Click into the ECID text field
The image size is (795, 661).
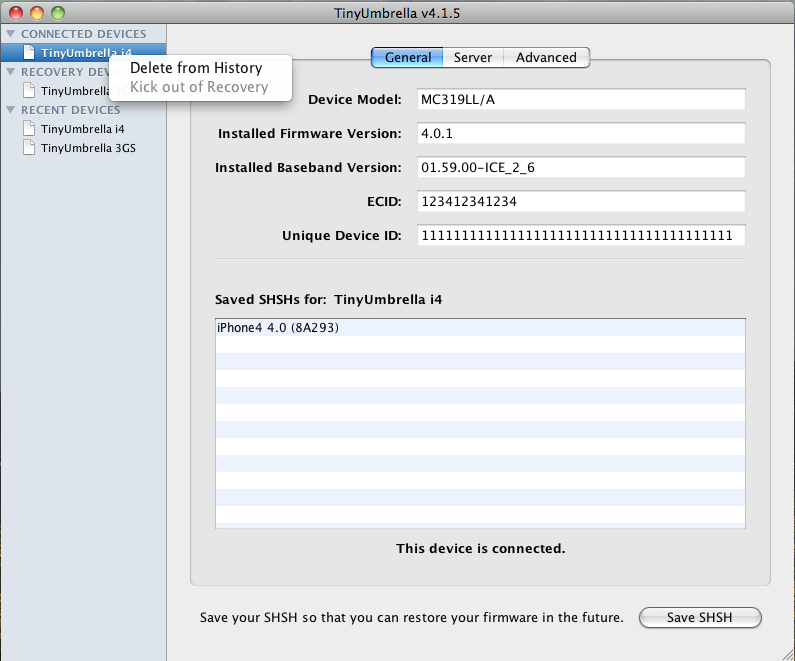coord(579,202)
